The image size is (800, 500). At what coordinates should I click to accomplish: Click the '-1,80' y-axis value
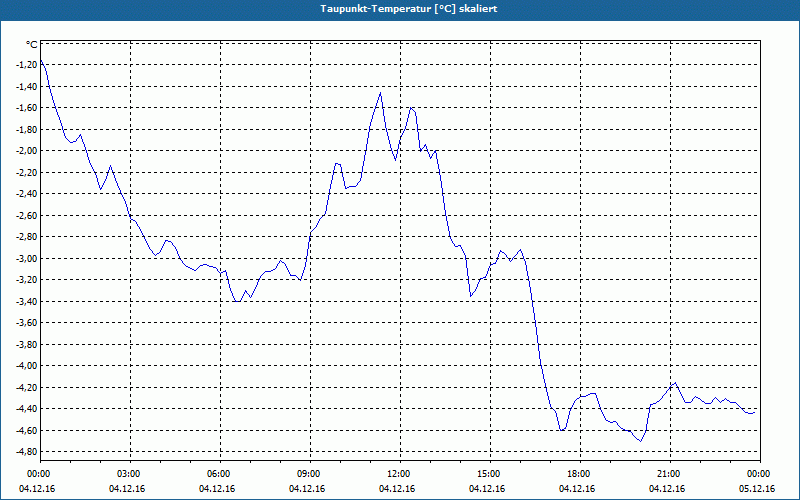coord(28,129)
